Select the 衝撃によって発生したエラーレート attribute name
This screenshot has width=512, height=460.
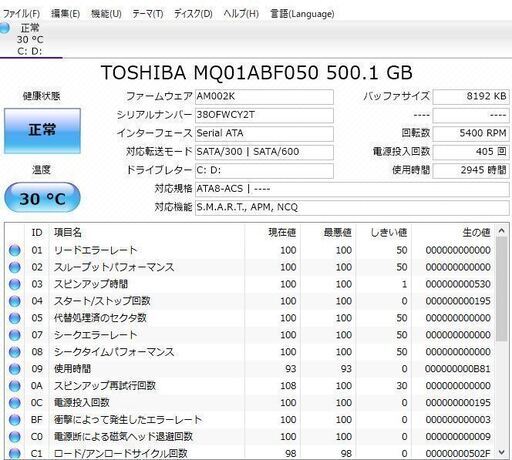point(128,420)
